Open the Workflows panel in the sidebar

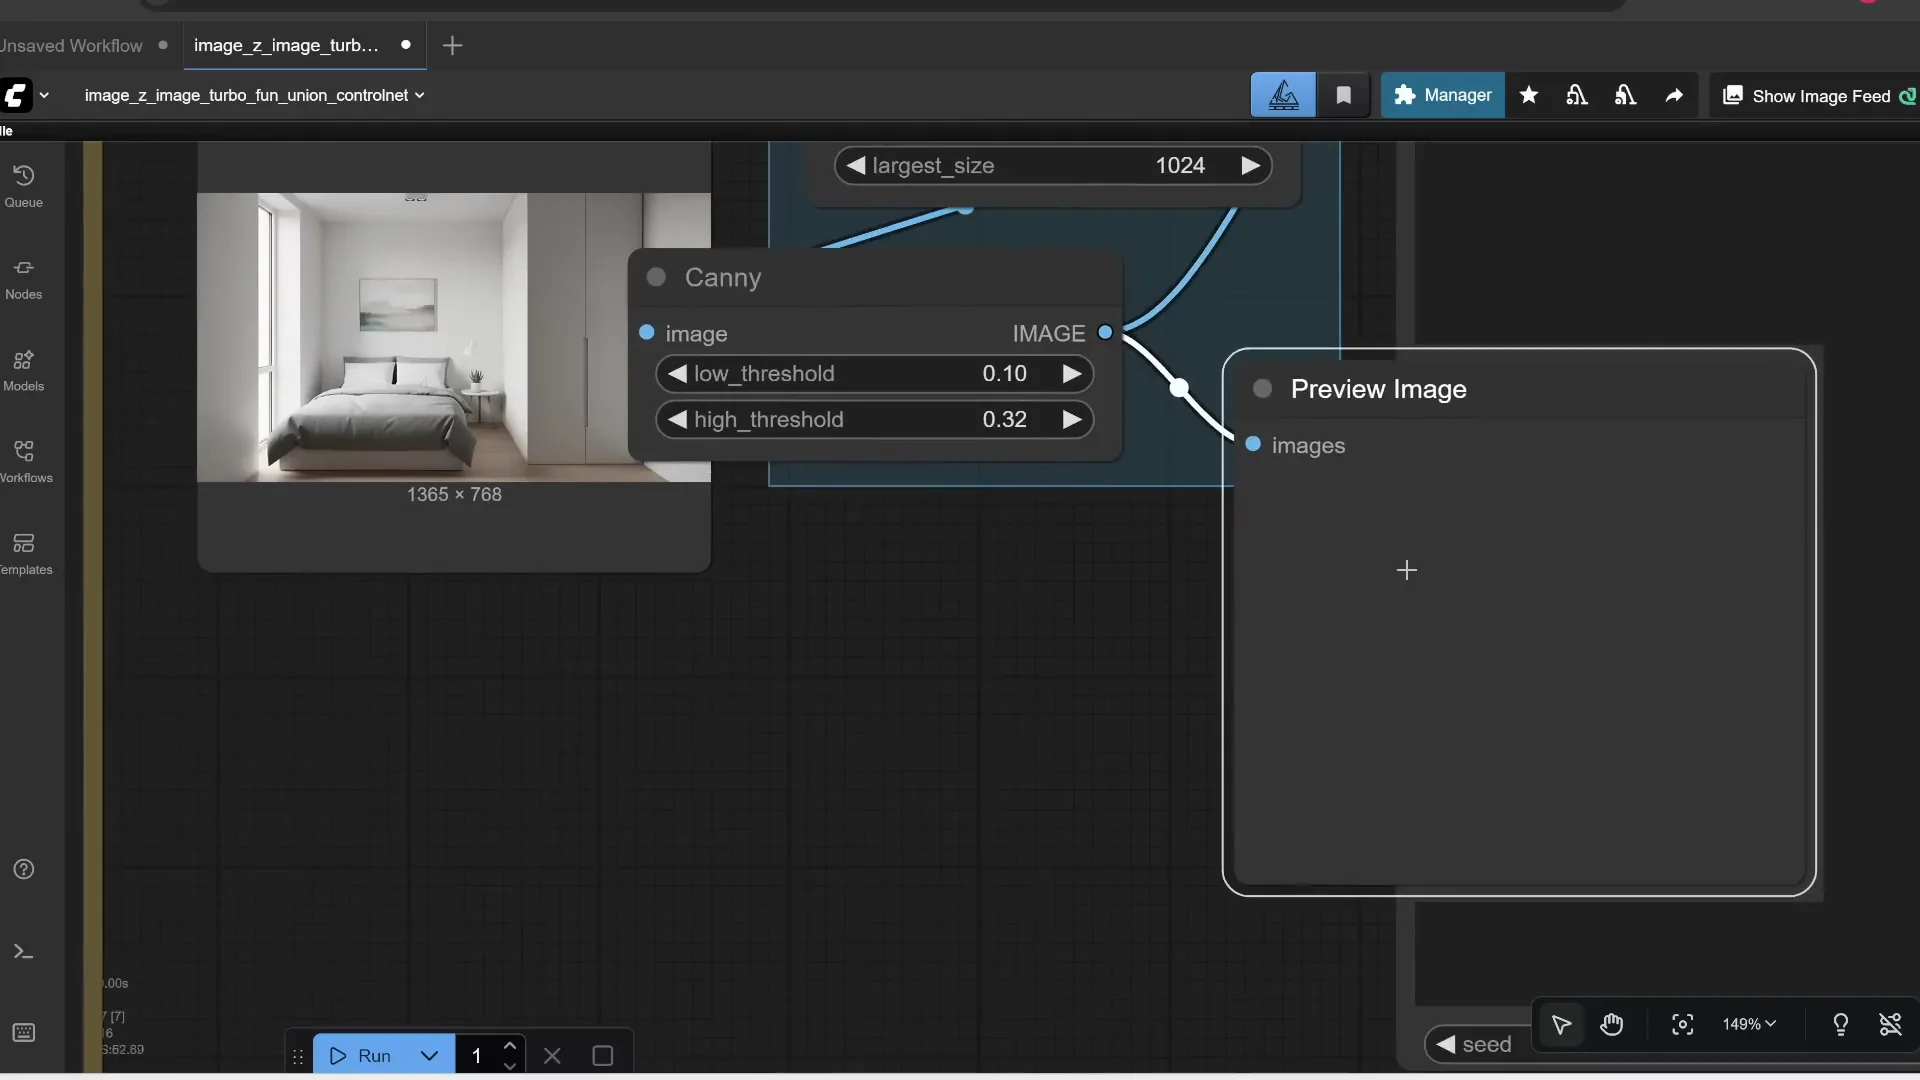(23, 460)
